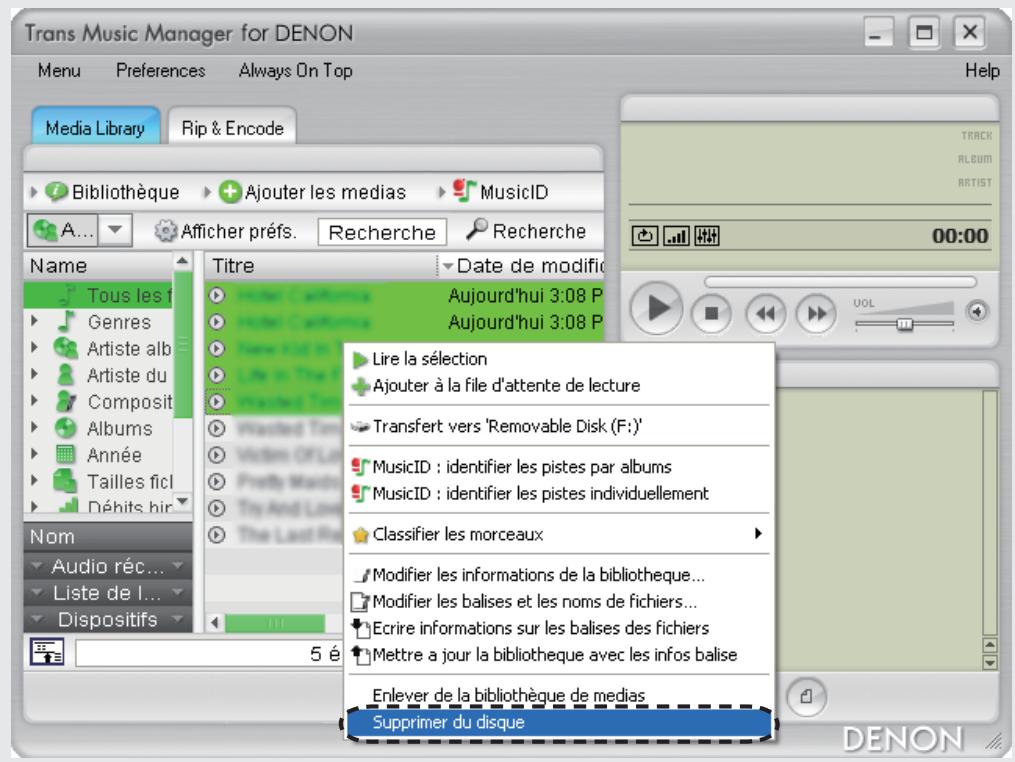Screen dimensions: 1015x762
Task: Click the Albums disc icon
Action: point(65,428)
